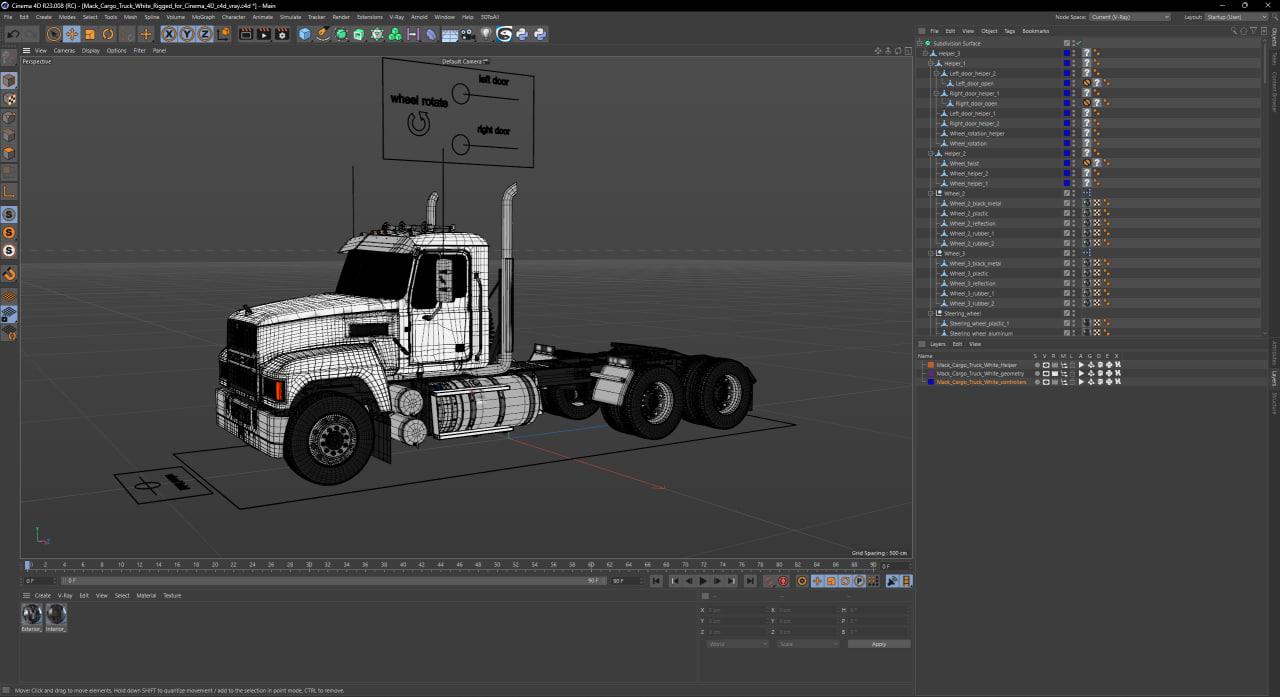Click Mack_Cargo_Truck_White_controllers layer color swatch
The height and width of the screenshot is (697, 1280).
coord(931,382)
